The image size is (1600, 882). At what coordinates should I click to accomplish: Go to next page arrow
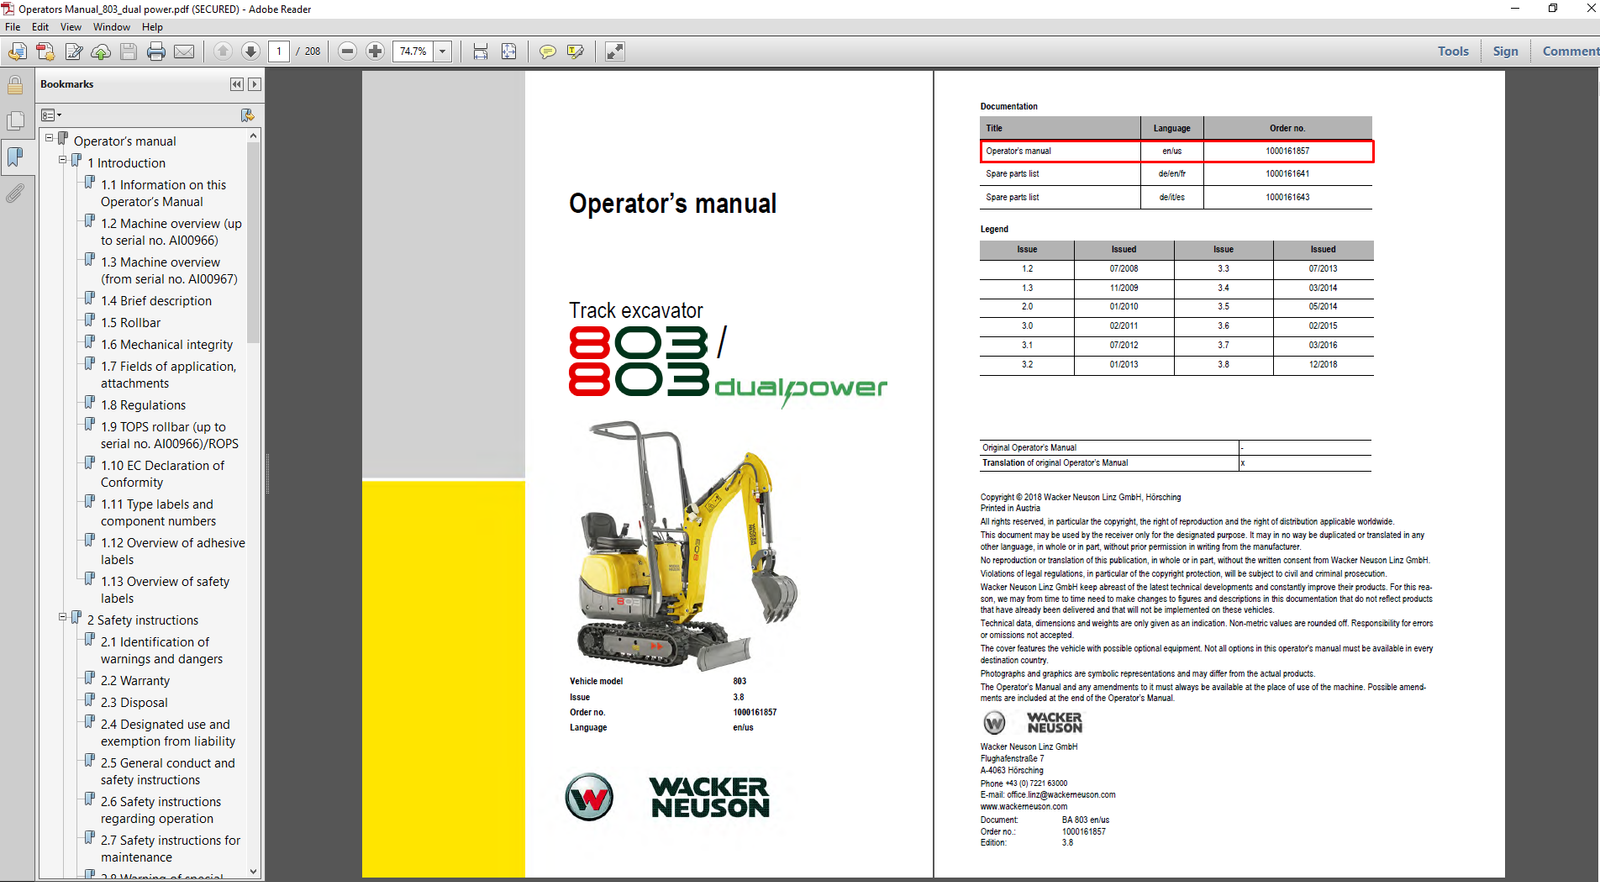pyautogui.click(x=251, y=51)
